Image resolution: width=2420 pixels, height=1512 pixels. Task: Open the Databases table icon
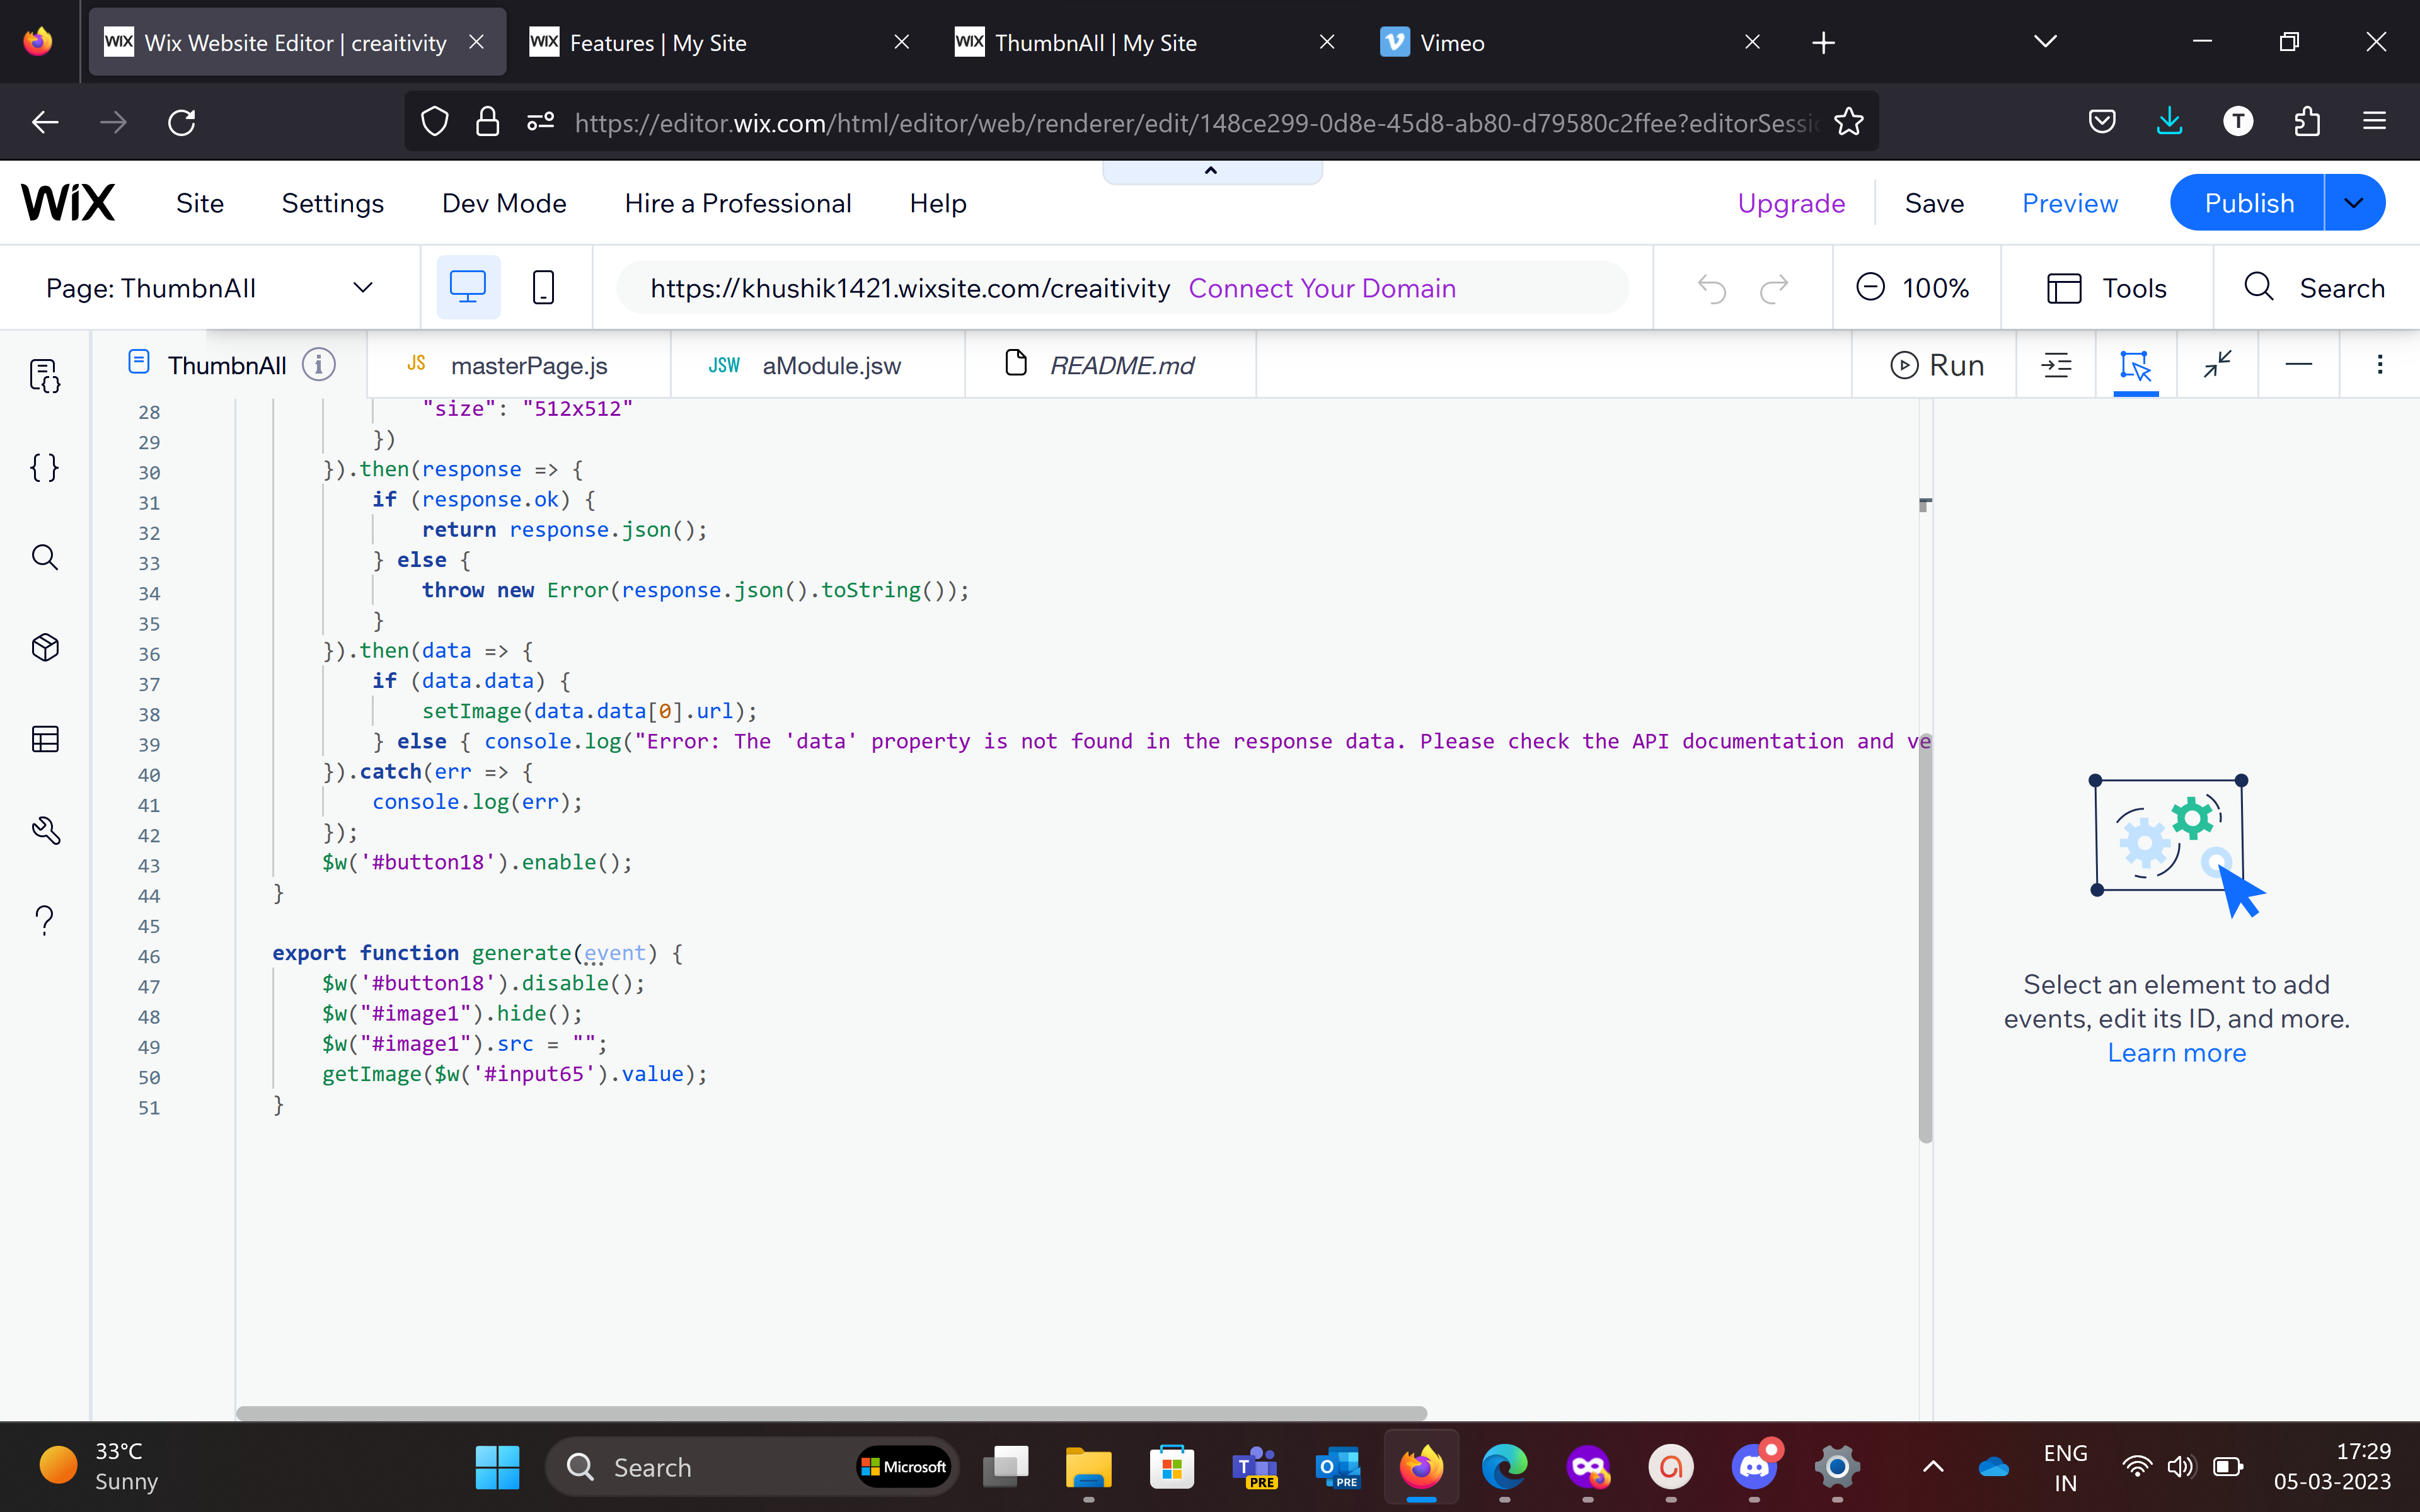click(x=45, y=739)
